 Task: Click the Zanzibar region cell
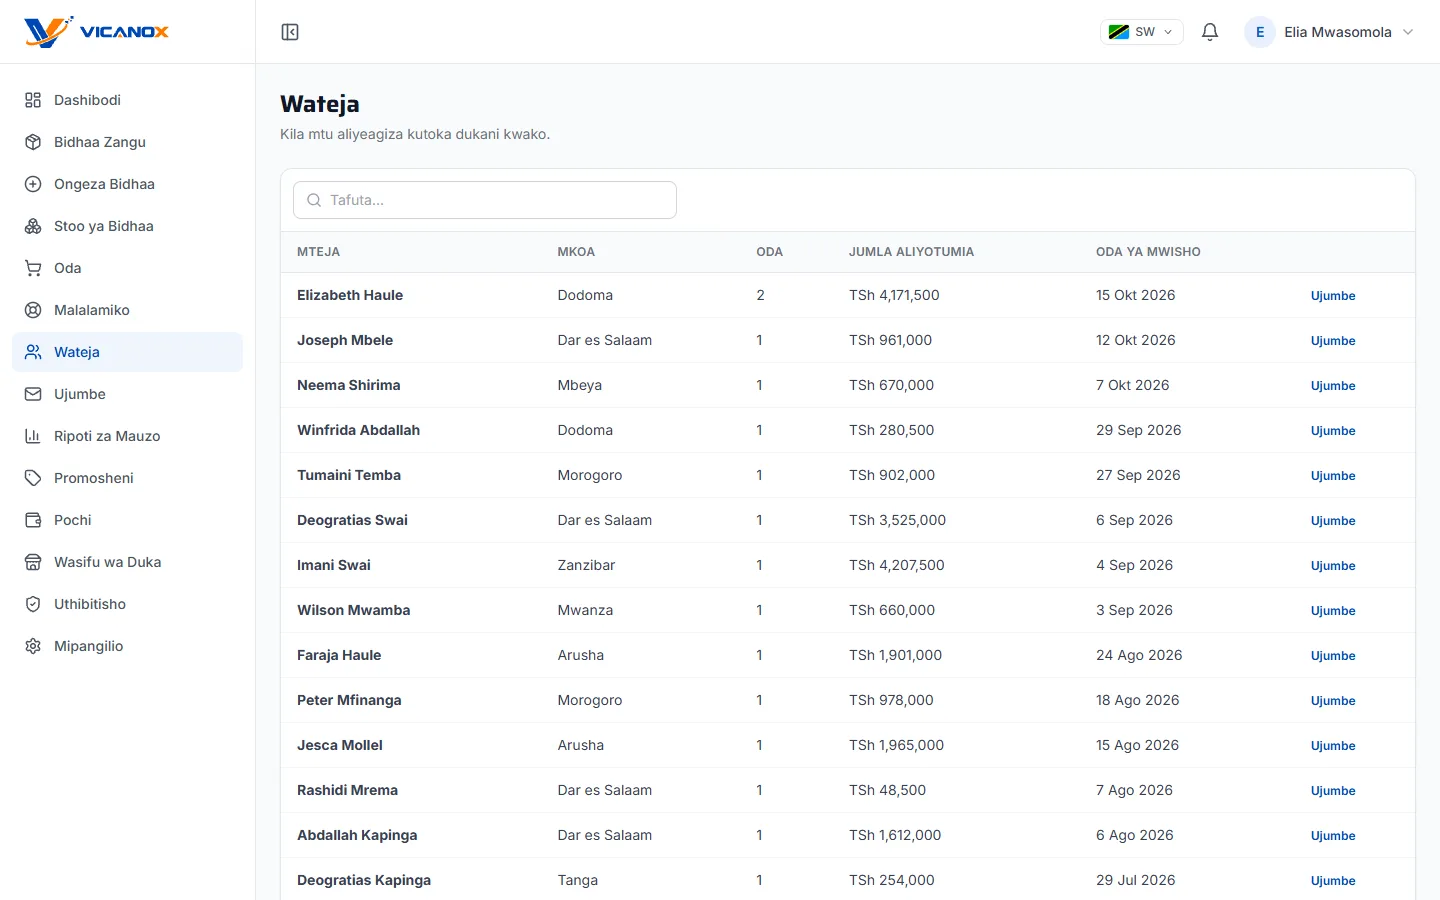pyautogui.click(x=586, y=565)
